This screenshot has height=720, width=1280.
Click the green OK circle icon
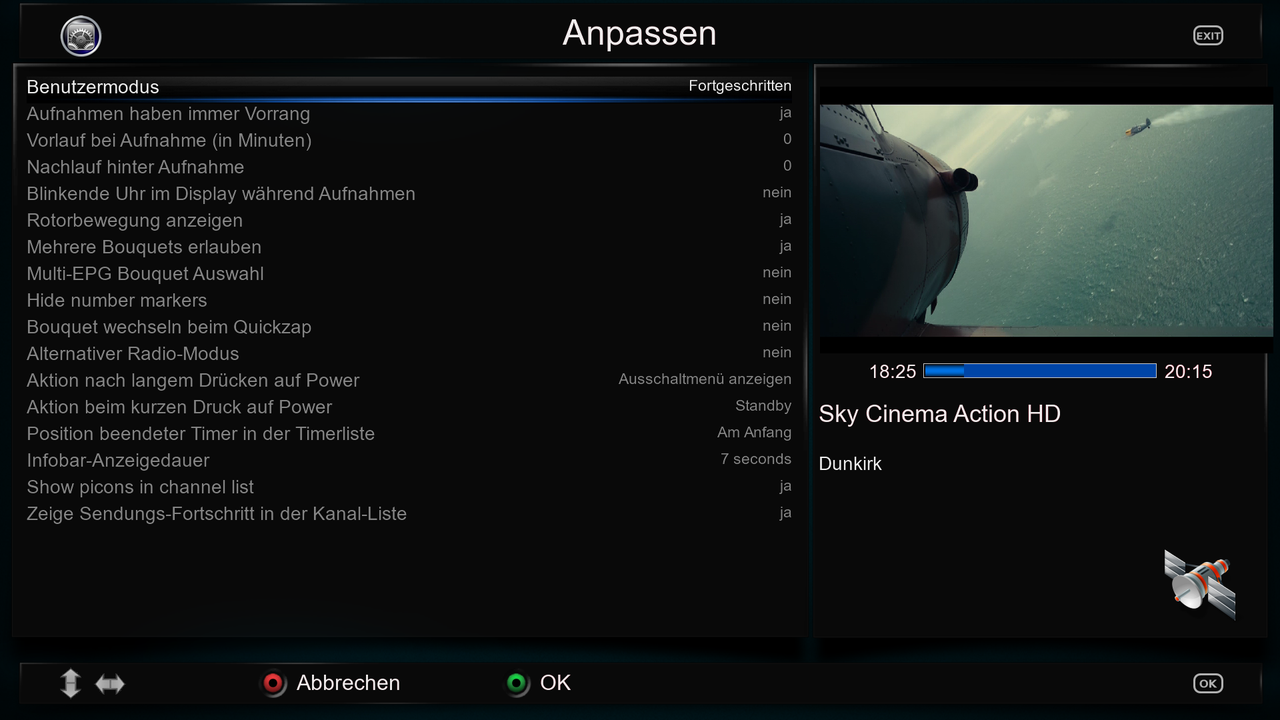517,683
